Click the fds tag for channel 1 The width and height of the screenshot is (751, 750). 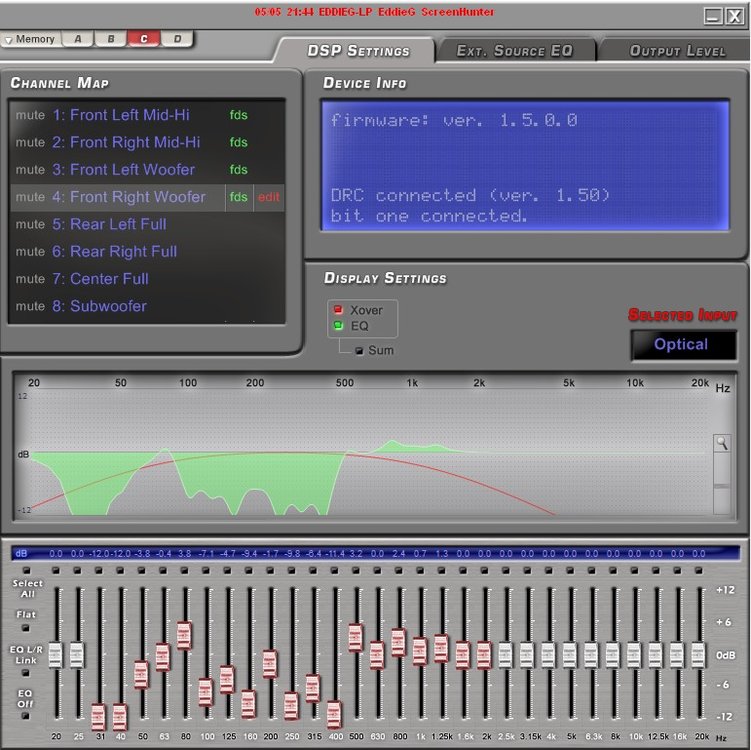pos(239,115)
